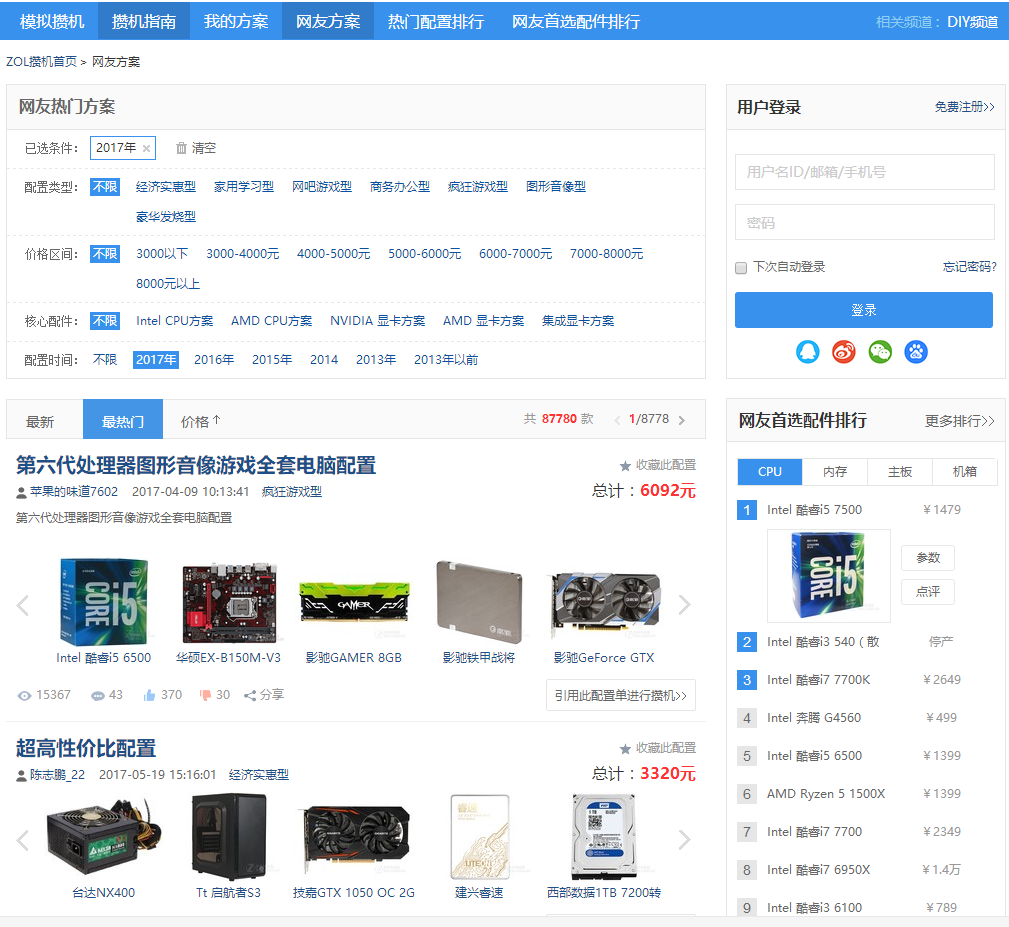Click 免费注册>> link
The height and width of the screenshot is (927, 1009).
[965, 107]
